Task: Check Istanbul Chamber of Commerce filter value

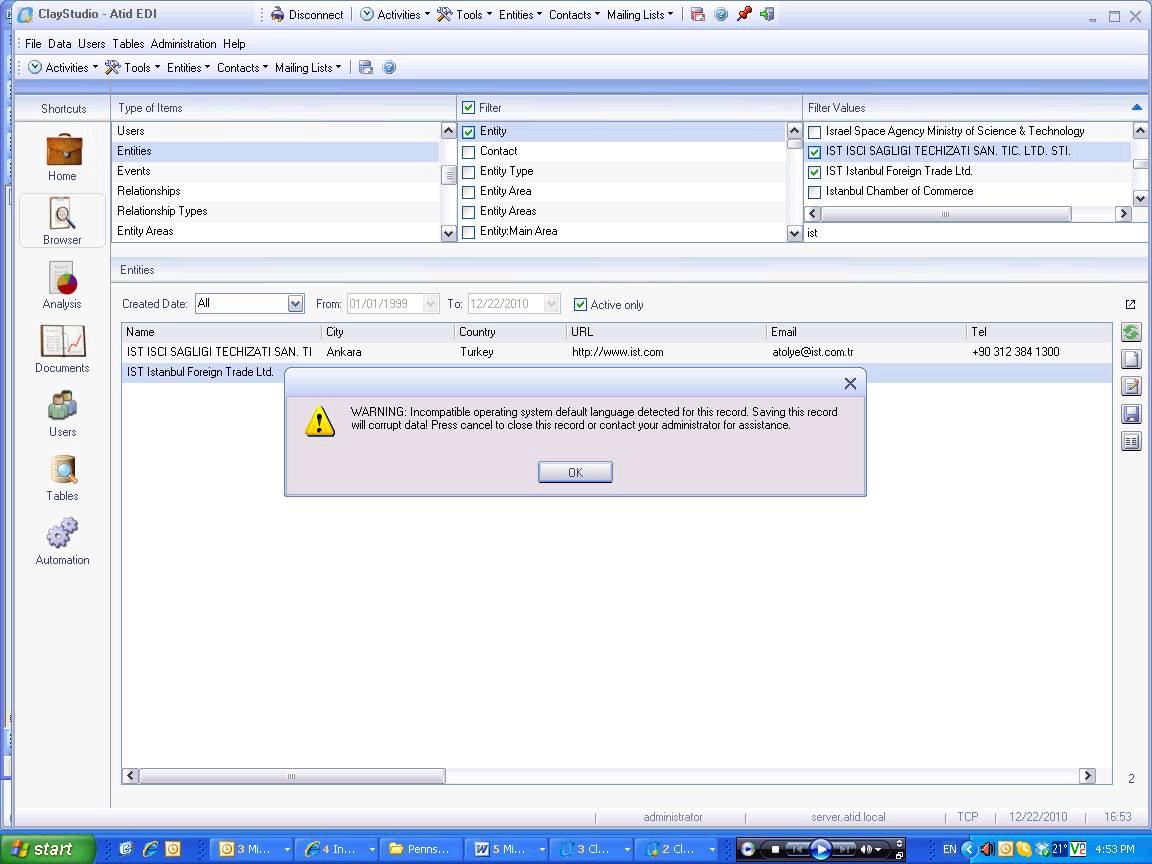Action: tap(814, 192)
